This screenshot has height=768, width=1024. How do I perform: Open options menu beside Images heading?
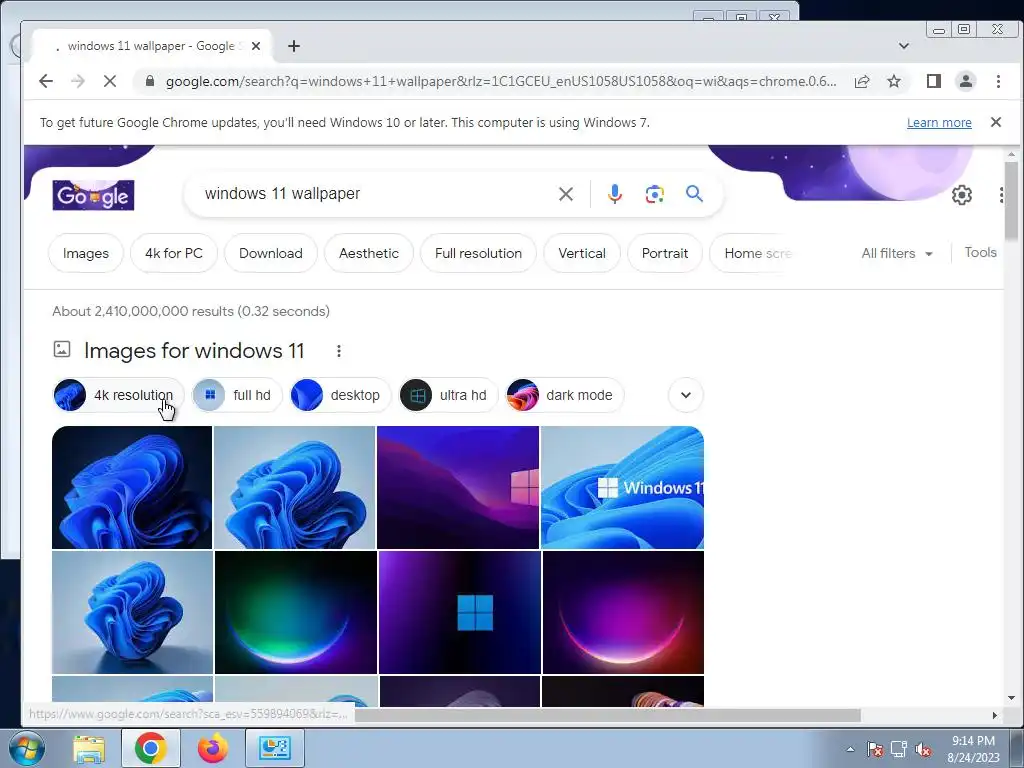(x=338, y=351)
